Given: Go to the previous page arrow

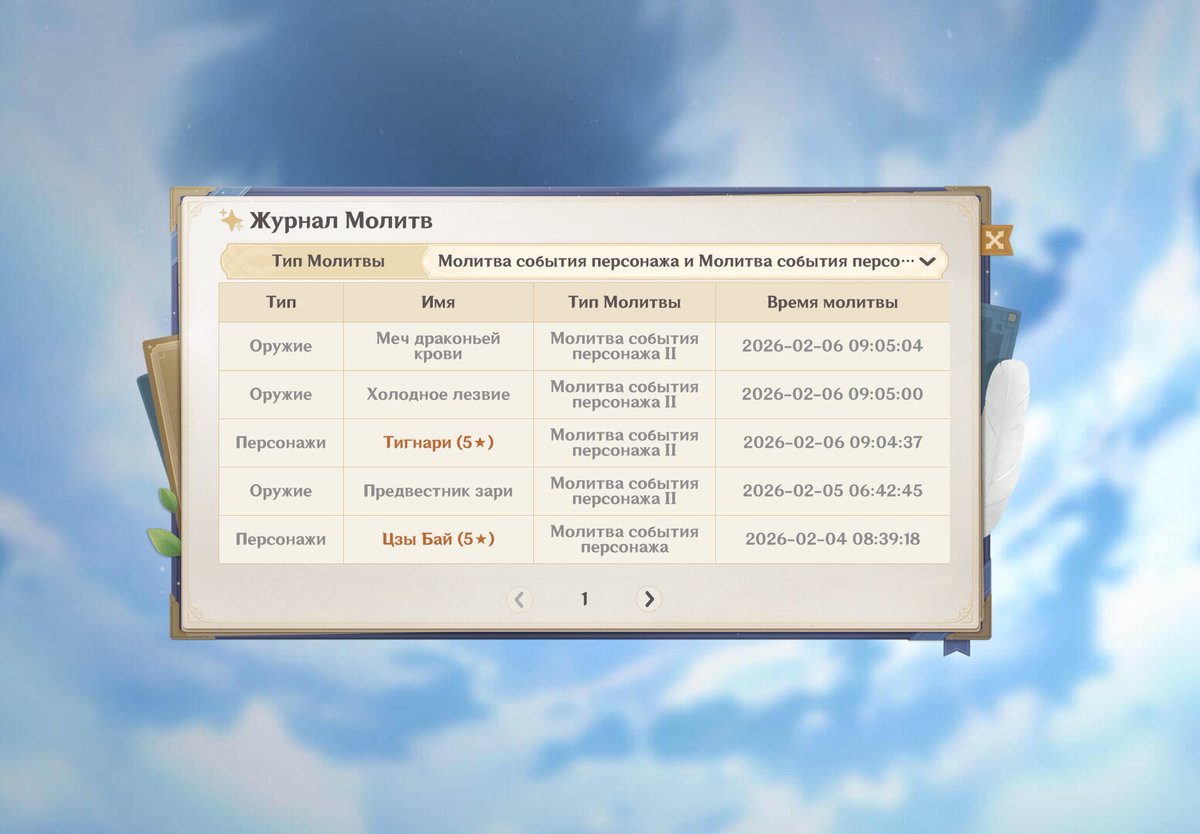Looking at the screenshot, I should [519, 599].
